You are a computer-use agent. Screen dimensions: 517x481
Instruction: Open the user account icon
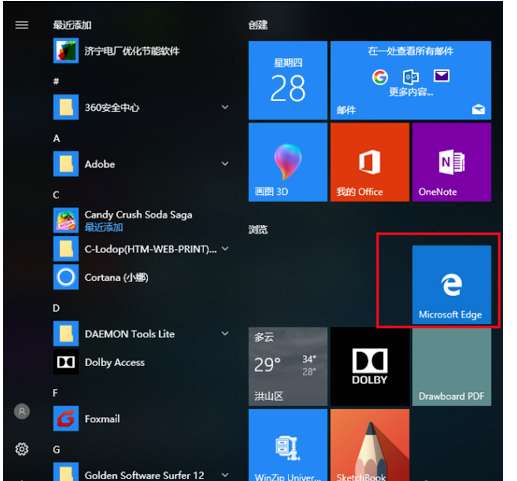tap(22, 412)
